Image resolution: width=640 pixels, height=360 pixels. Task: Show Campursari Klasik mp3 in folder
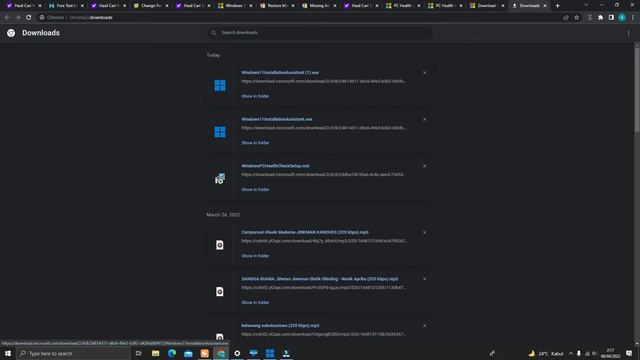point(255,256)
